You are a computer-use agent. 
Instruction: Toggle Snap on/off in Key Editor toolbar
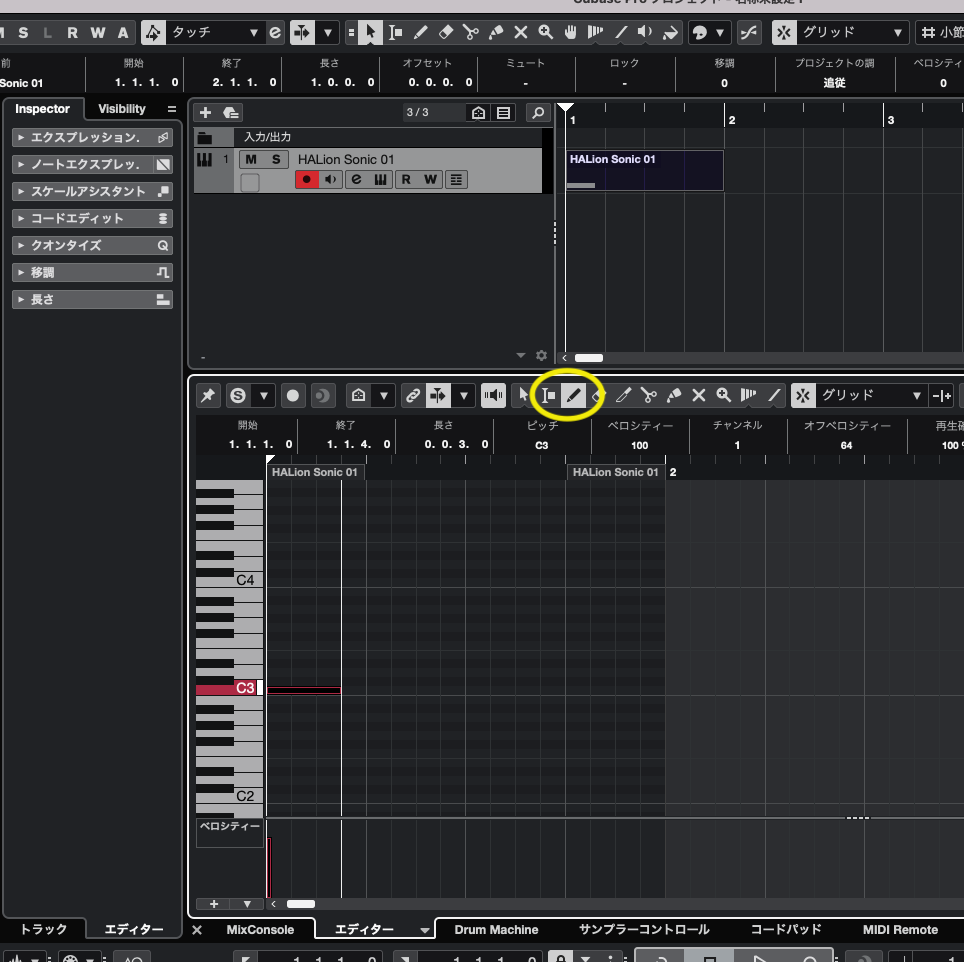coord(803,395)
